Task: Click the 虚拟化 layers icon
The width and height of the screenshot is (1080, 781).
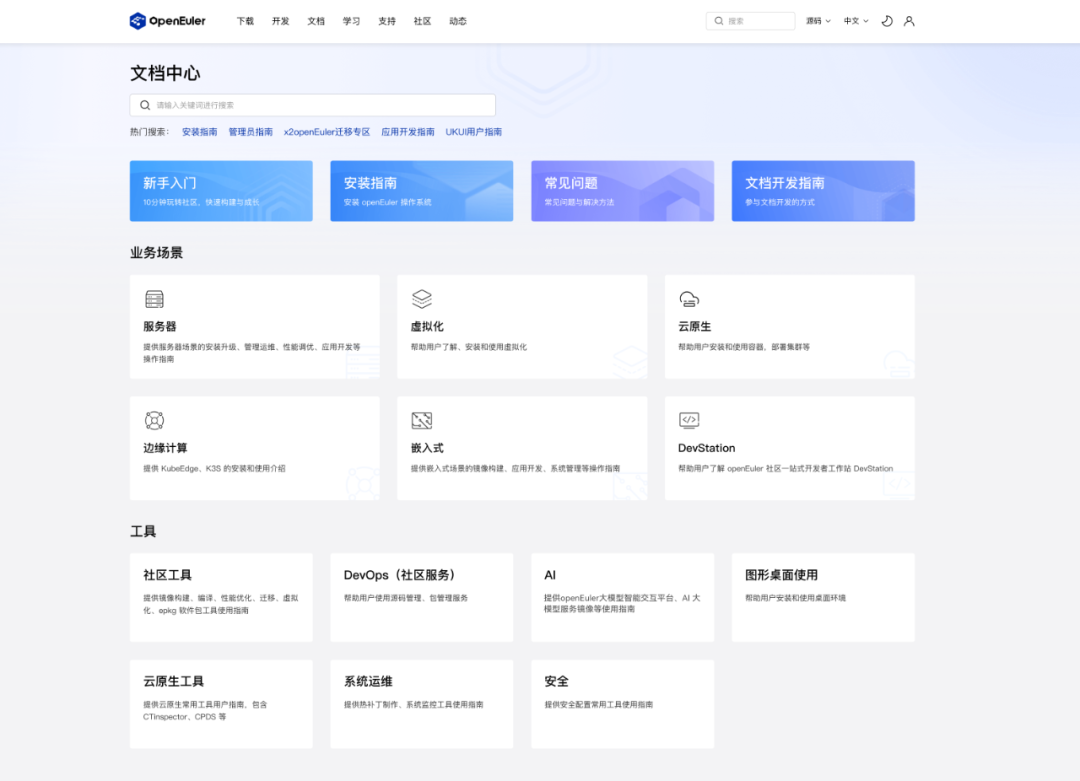Action: click(x=422, y=299)
